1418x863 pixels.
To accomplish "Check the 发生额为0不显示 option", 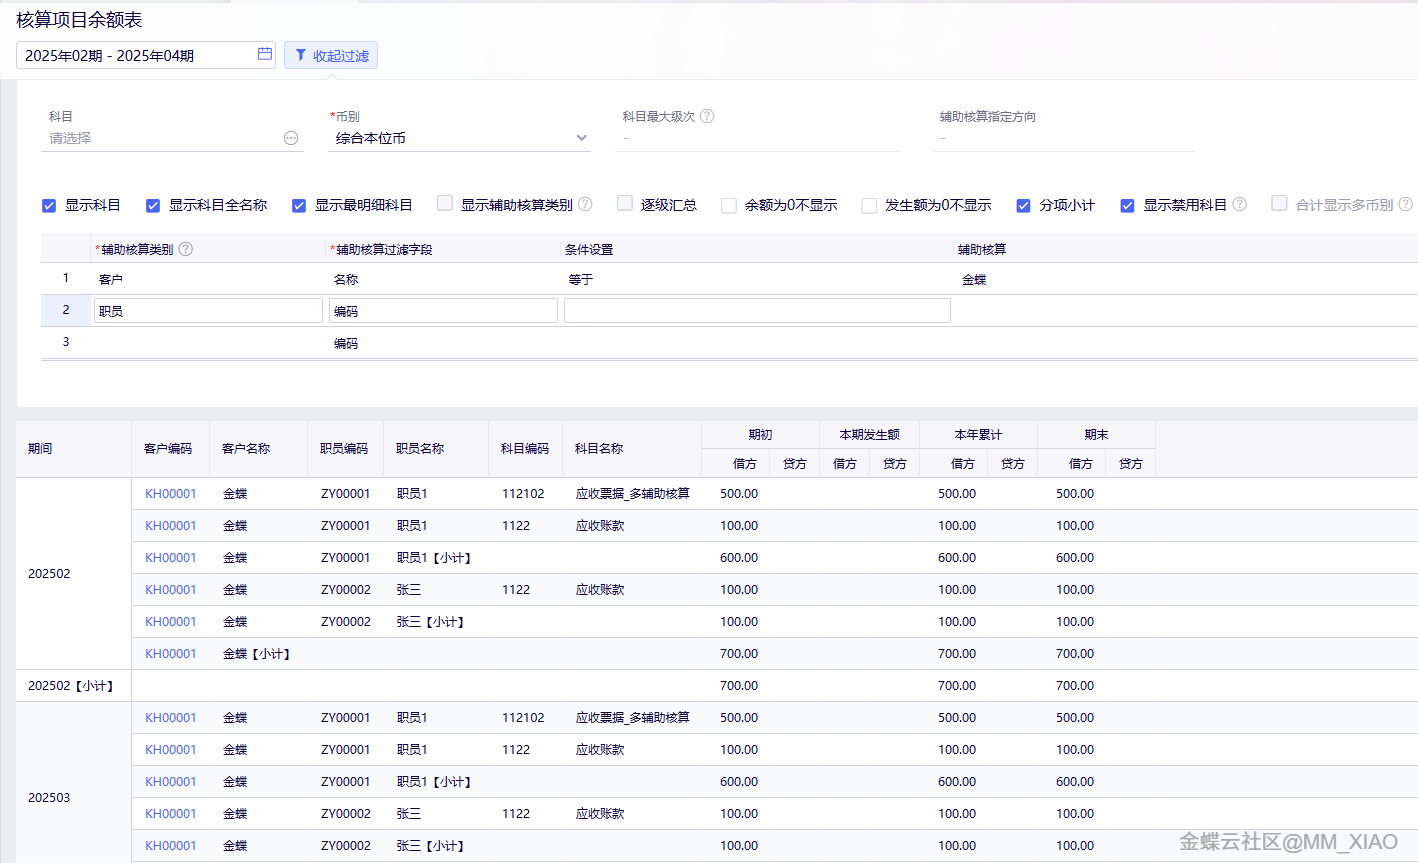I will tap(869, 205).
